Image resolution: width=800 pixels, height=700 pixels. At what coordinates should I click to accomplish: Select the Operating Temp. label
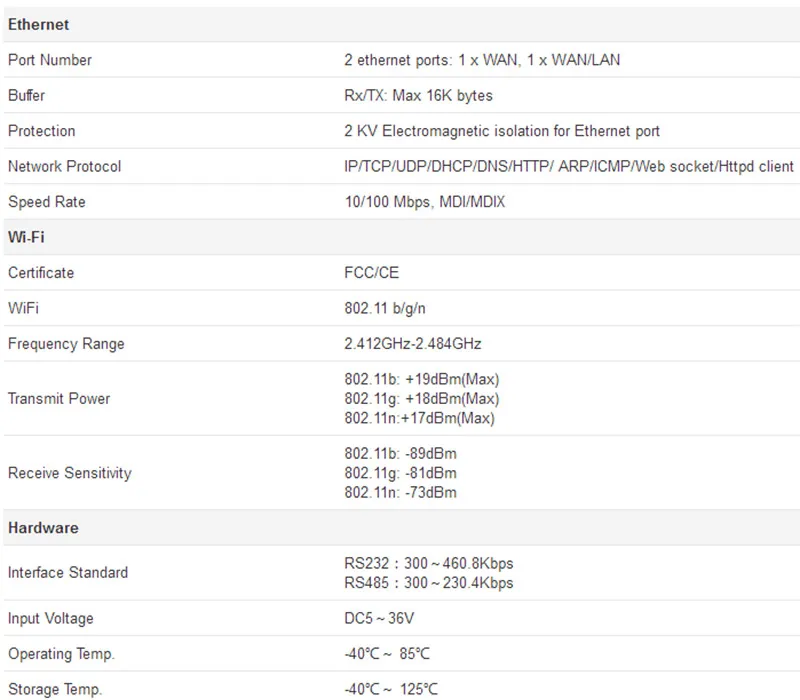tap(61, 654)
